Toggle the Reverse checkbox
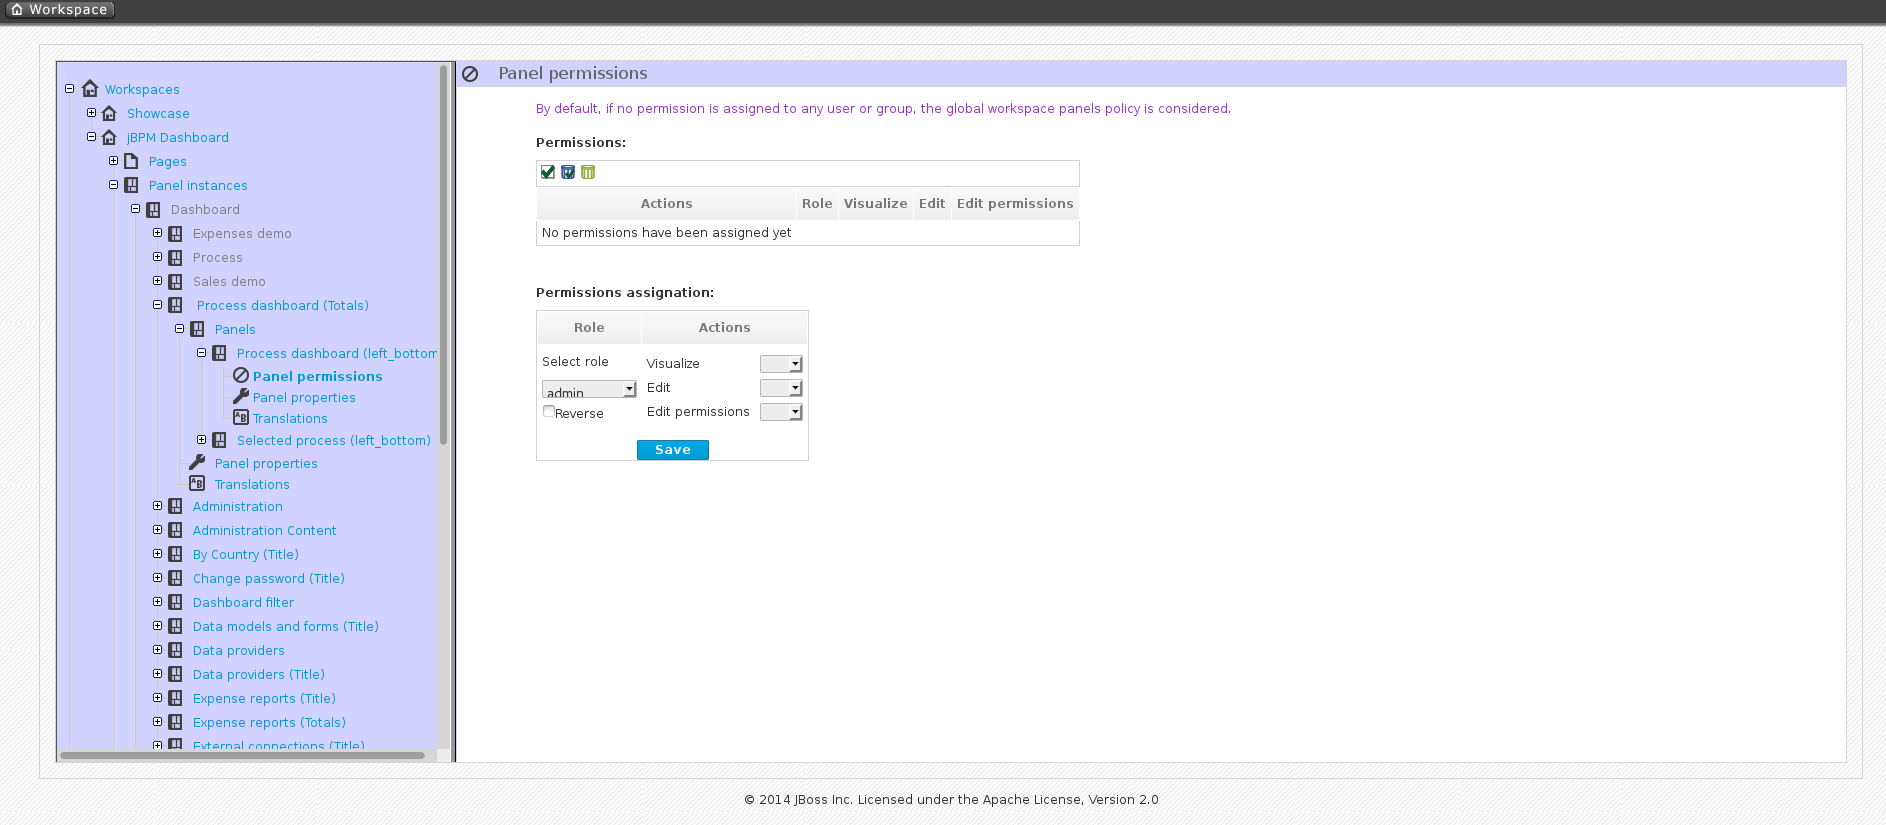This screenshot has height=825, width=1886. pyautogui.click(x=549, y=411)
